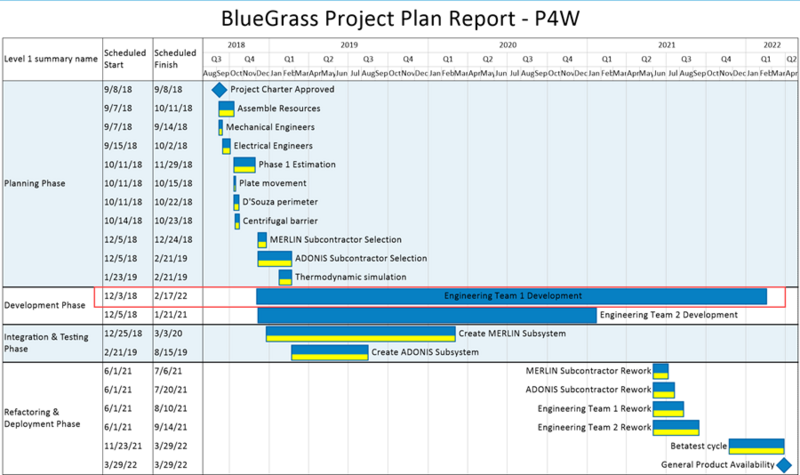Select the D'Souza perimeter task bar
800x475 pixels.
click(236, 203)
